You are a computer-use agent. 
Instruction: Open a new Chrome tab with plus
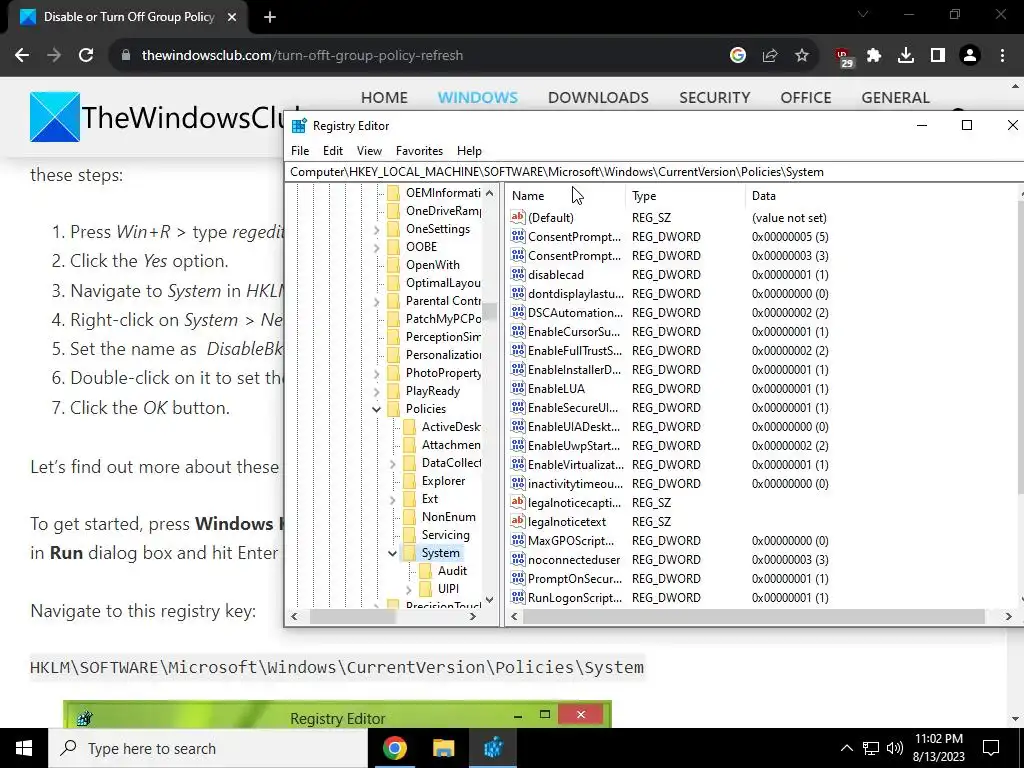[270, 17]
